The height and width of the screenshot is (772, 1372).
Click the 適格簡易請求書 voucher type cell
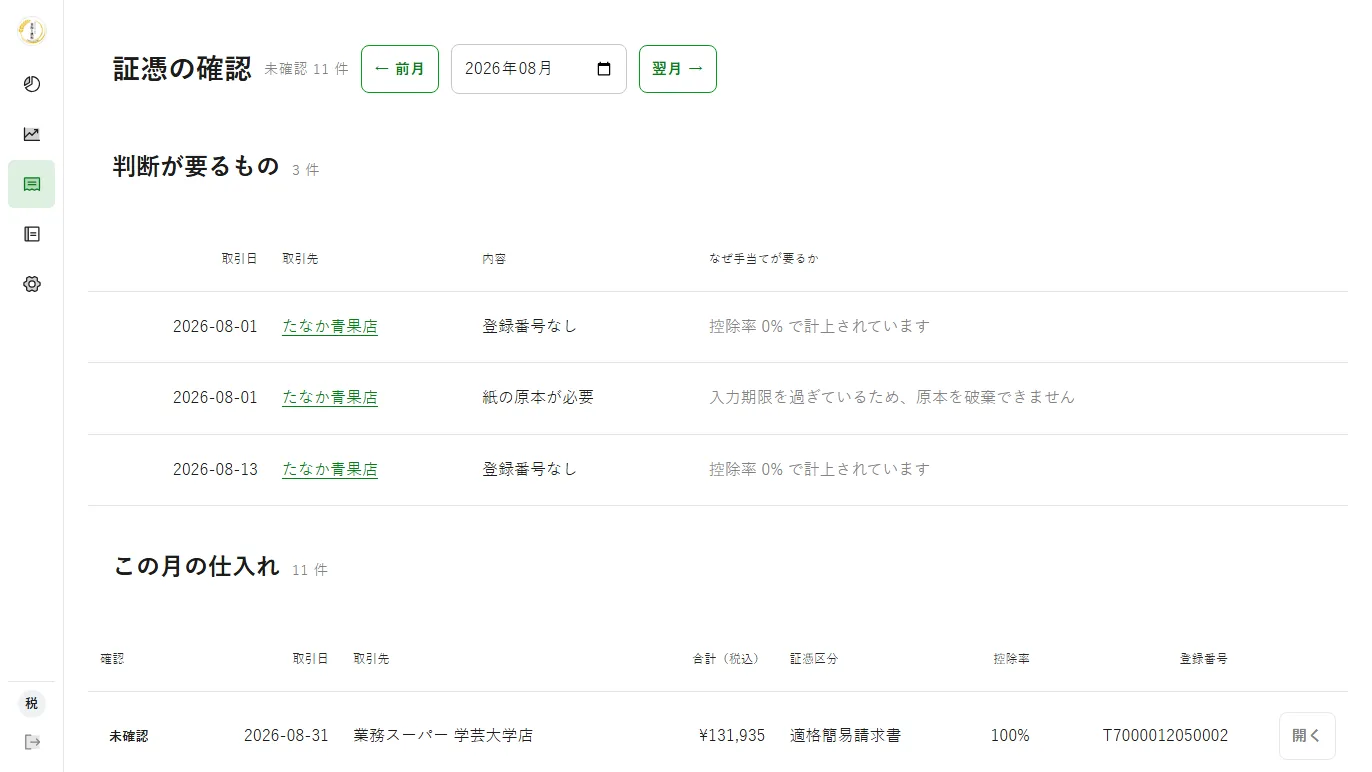845,736
